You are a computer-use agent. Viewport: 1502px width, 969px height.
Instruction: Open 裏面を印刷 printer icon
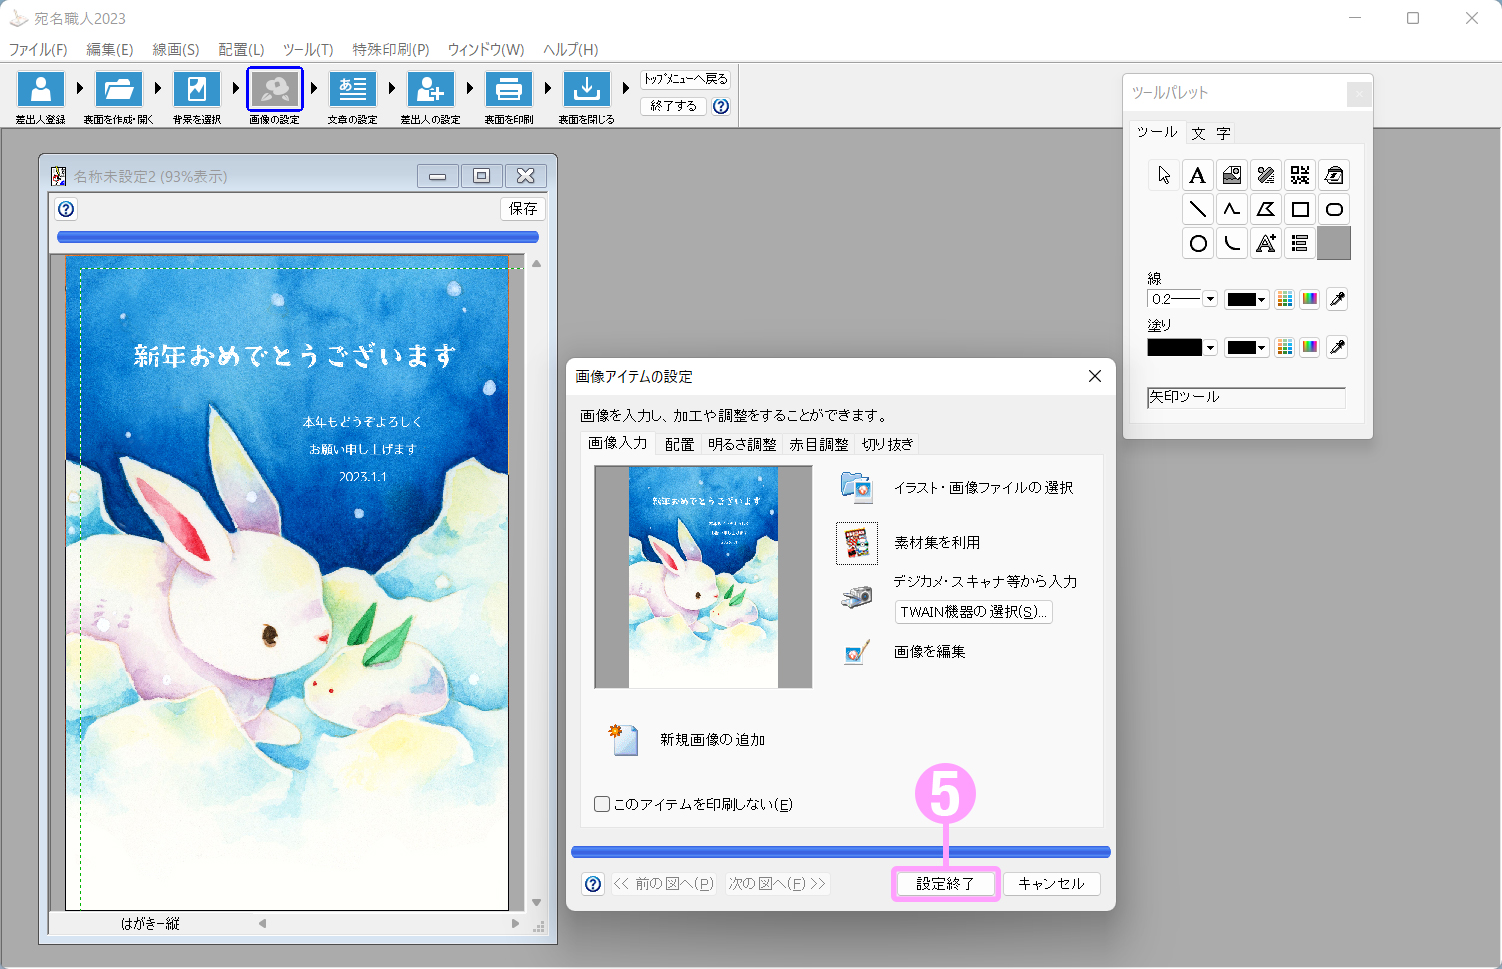(x=508, y=90)
